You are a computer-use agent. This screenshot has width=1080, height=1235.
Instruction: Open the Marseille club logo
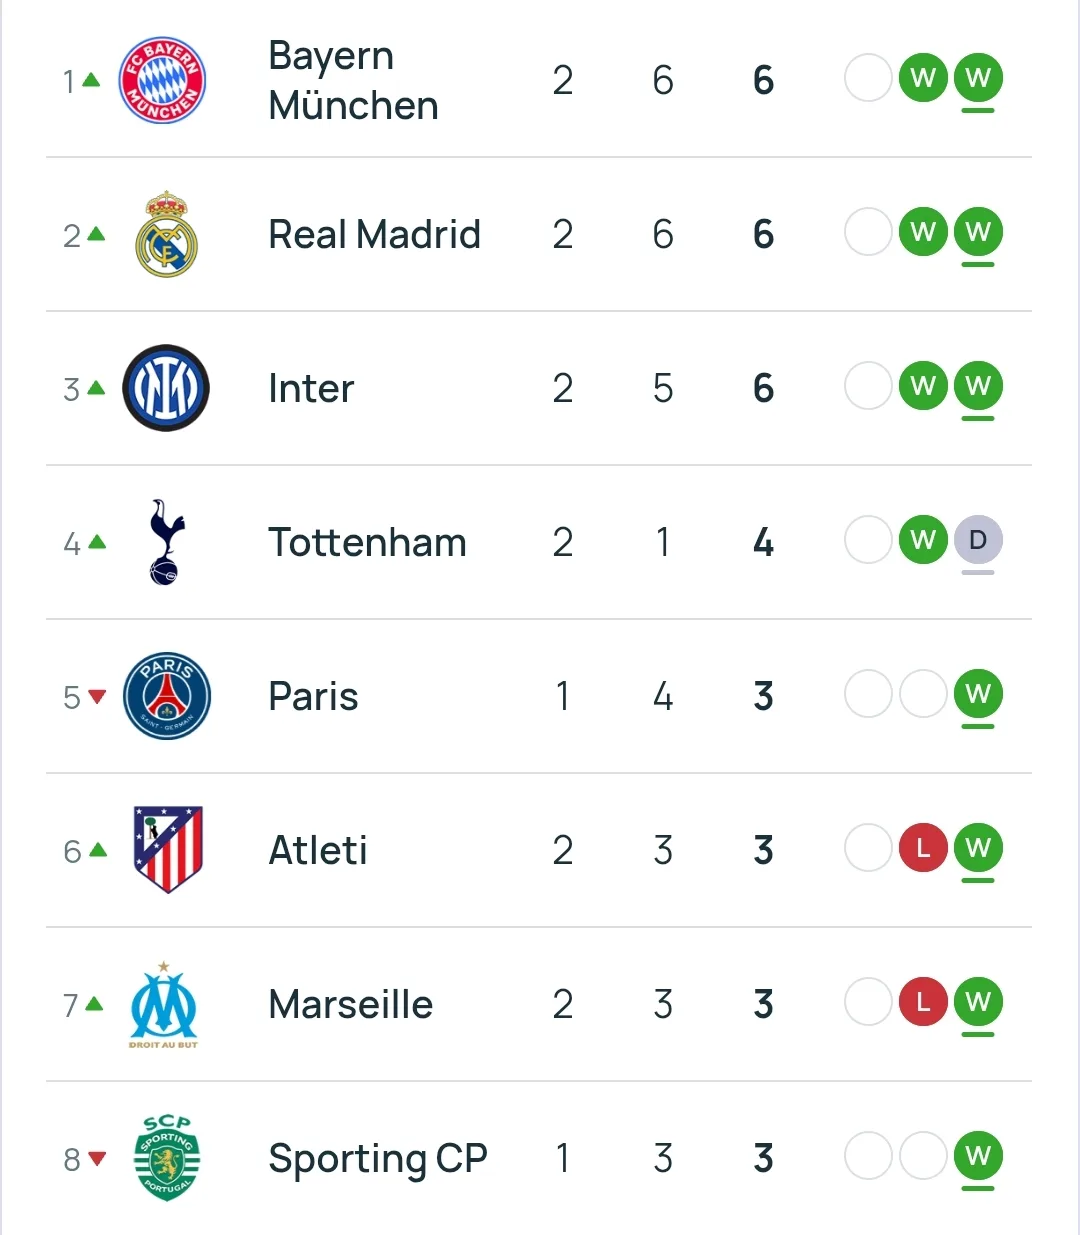click(x=164, y=1004)
